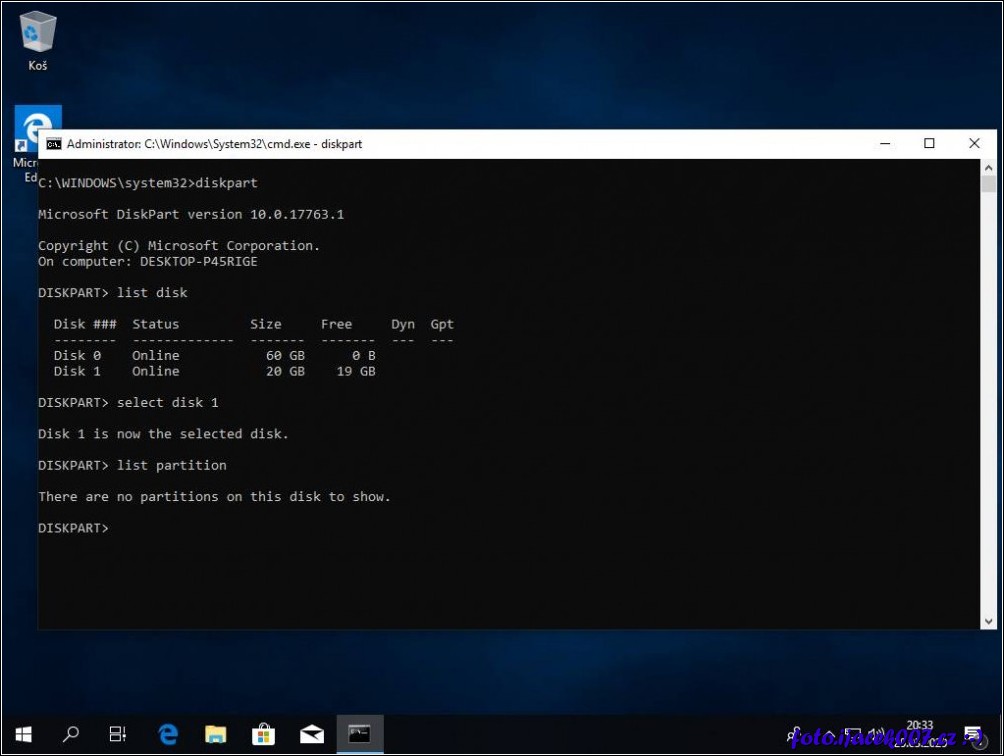Maximize the diskpart command prompt window

[929, 144]
